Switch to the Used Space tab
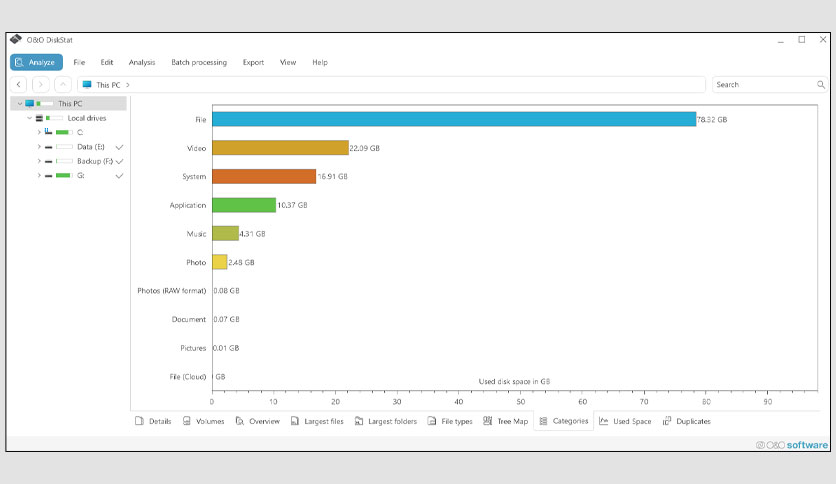Screen dimensions: 836x484 (625, 421)
